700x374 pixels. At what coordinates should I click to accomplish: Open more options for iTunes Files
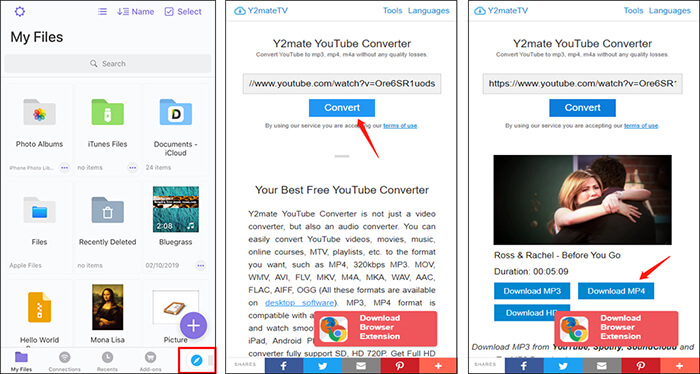click(133, 167)
